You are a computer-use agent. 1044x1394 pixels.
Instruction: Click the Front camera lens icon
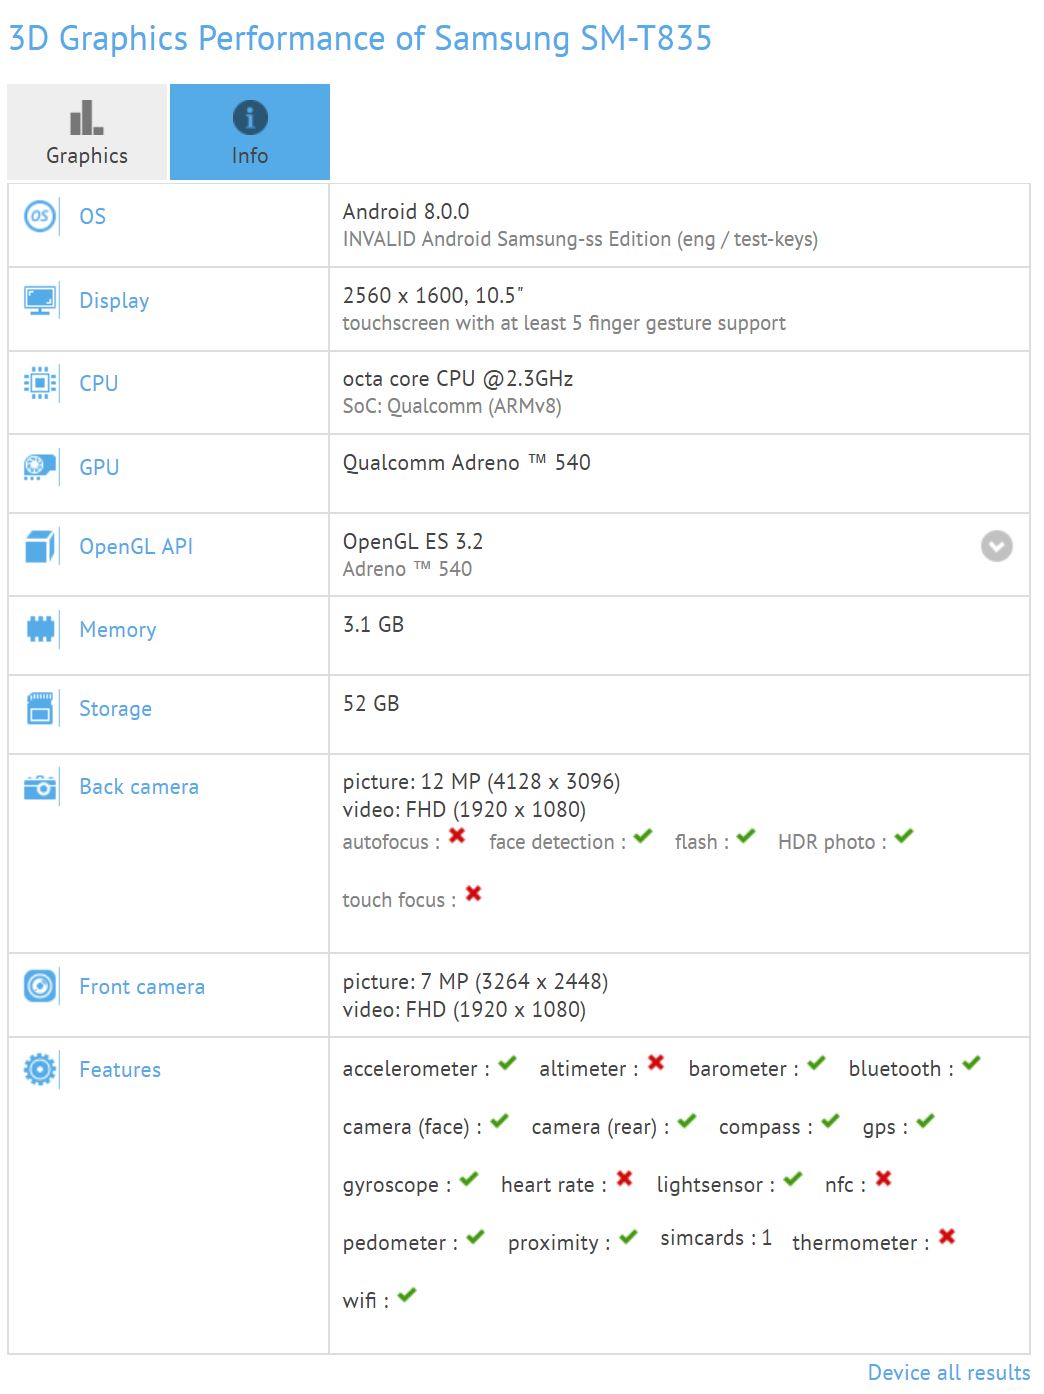(x=40, y=987)
